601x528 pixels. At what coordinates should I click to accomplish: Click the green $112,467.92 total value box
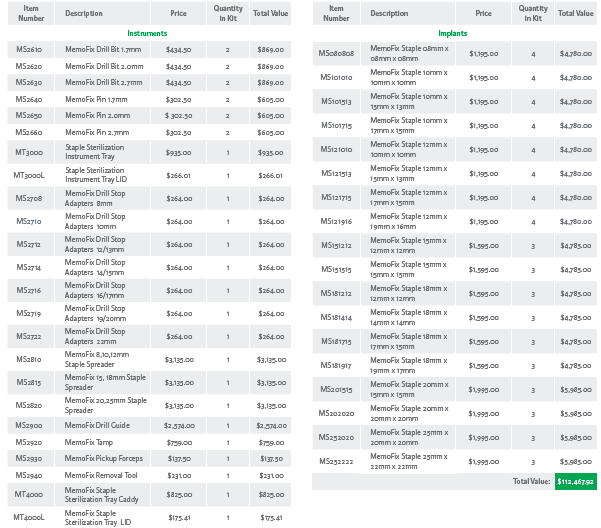(x=575, y=481)
